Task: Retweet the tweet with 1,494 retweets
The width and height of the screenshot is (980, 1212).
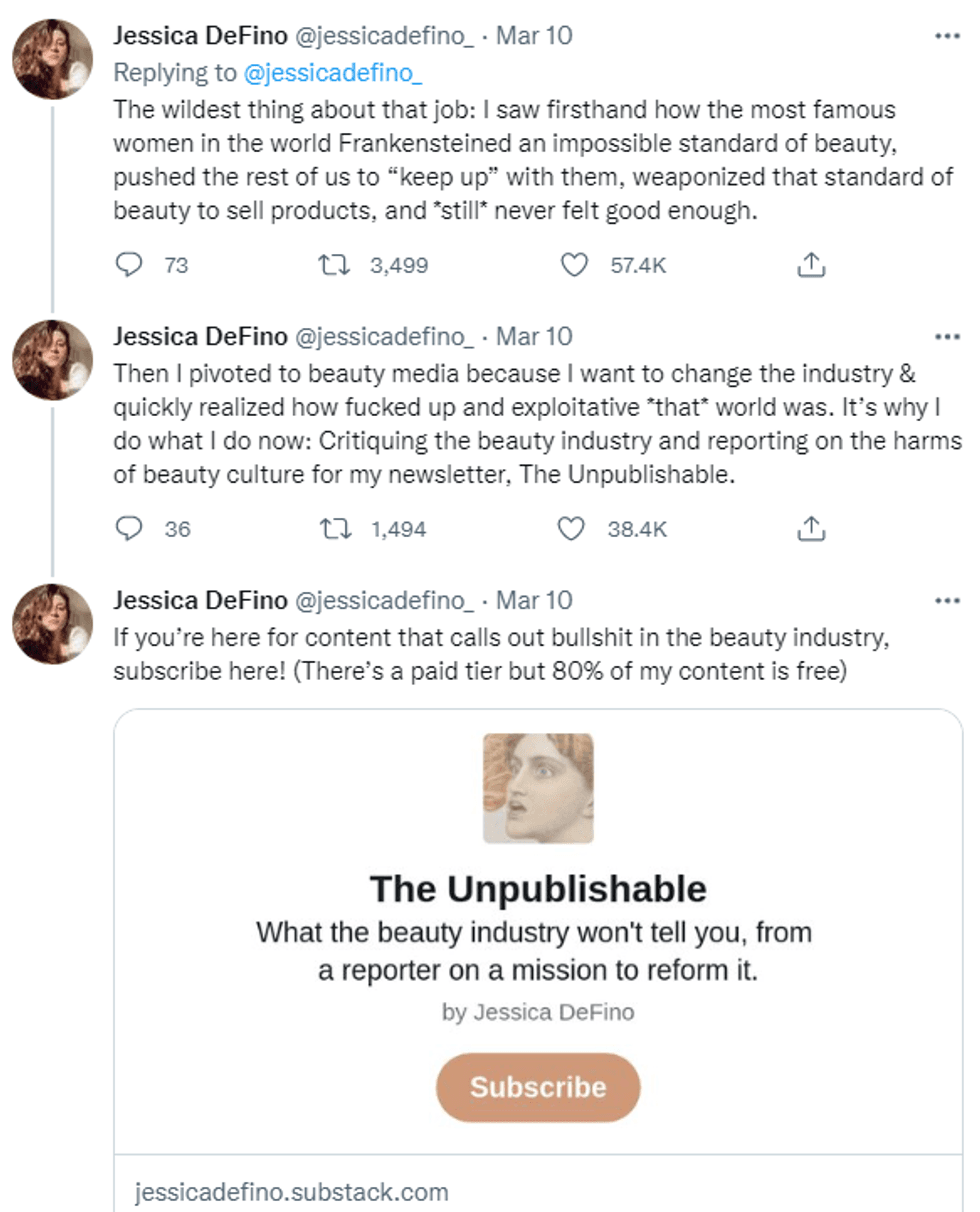Action: click(x=329, y=529)
